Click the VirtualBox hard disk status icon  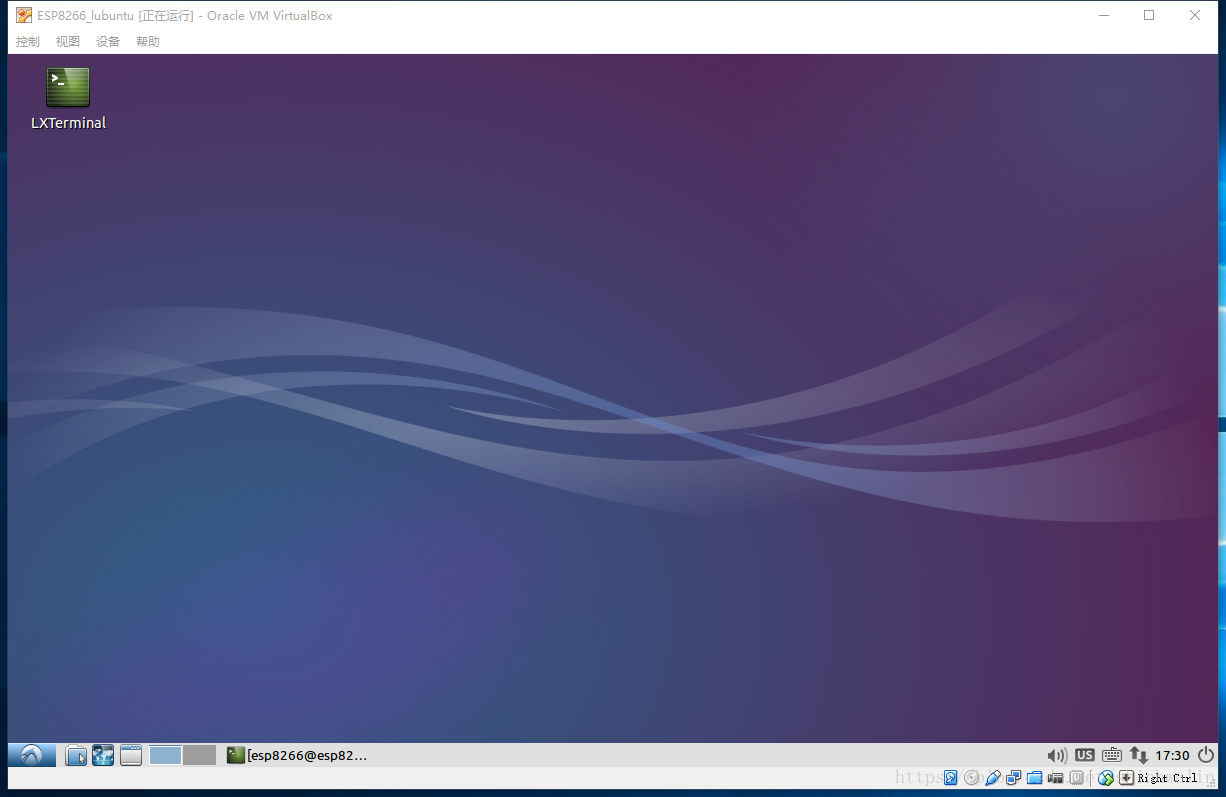click(950, 777)
